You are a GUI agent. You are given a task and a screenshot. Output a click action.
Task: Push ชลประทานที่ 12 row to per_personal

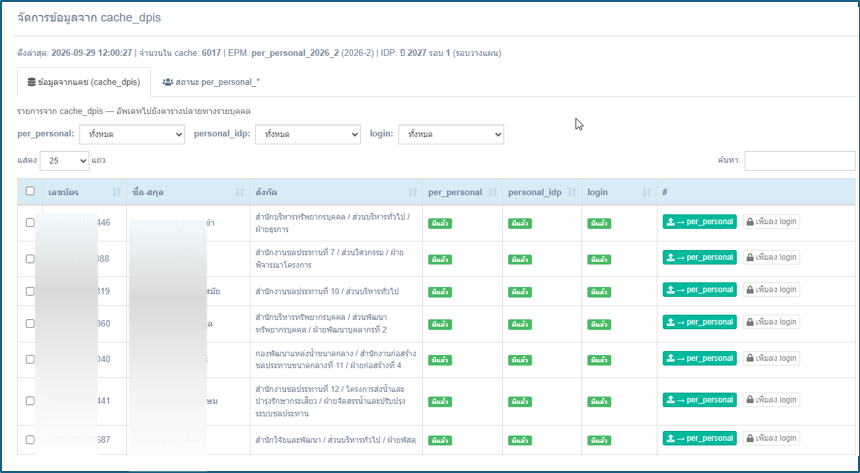[699, 400]
